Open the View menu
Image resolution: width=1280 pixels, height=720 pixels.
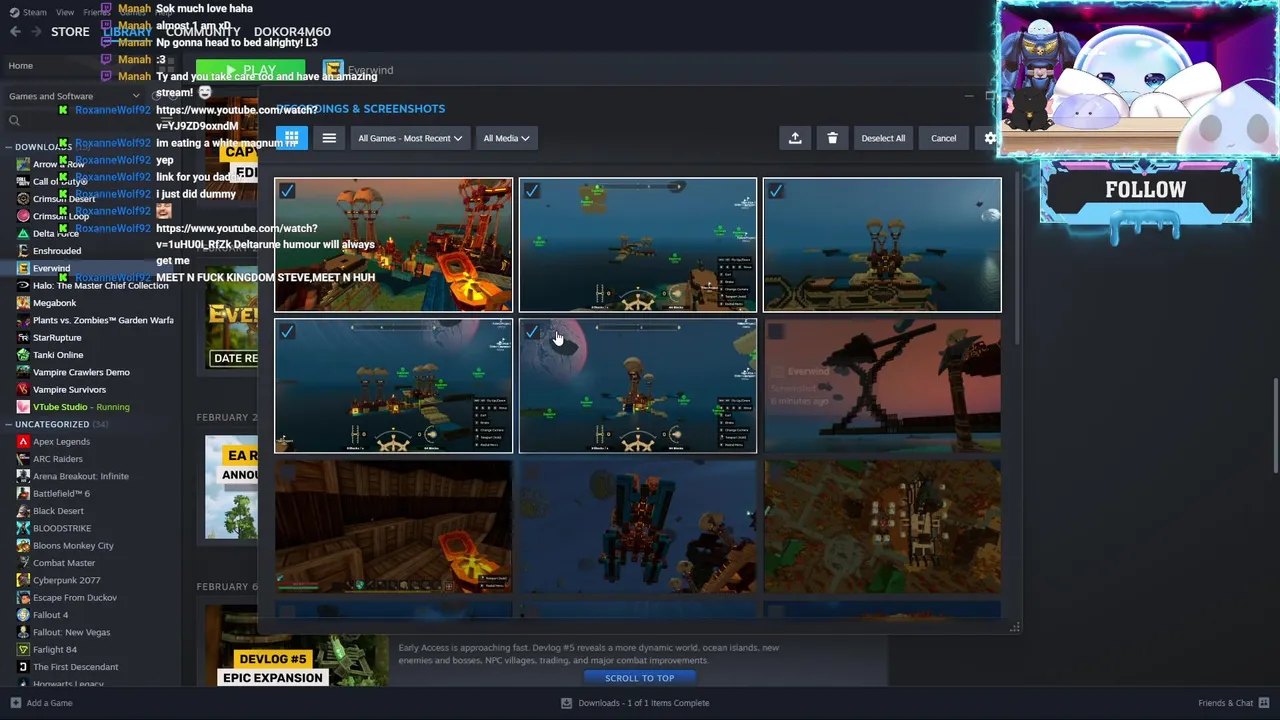(65, 12)
